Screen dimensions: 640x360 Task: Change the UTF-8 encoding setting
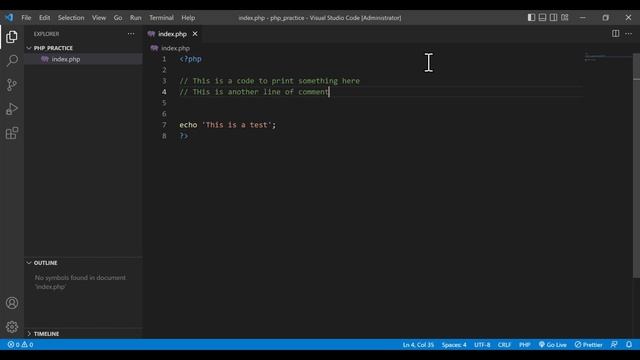pyautogui.click(x=482, y=345)
